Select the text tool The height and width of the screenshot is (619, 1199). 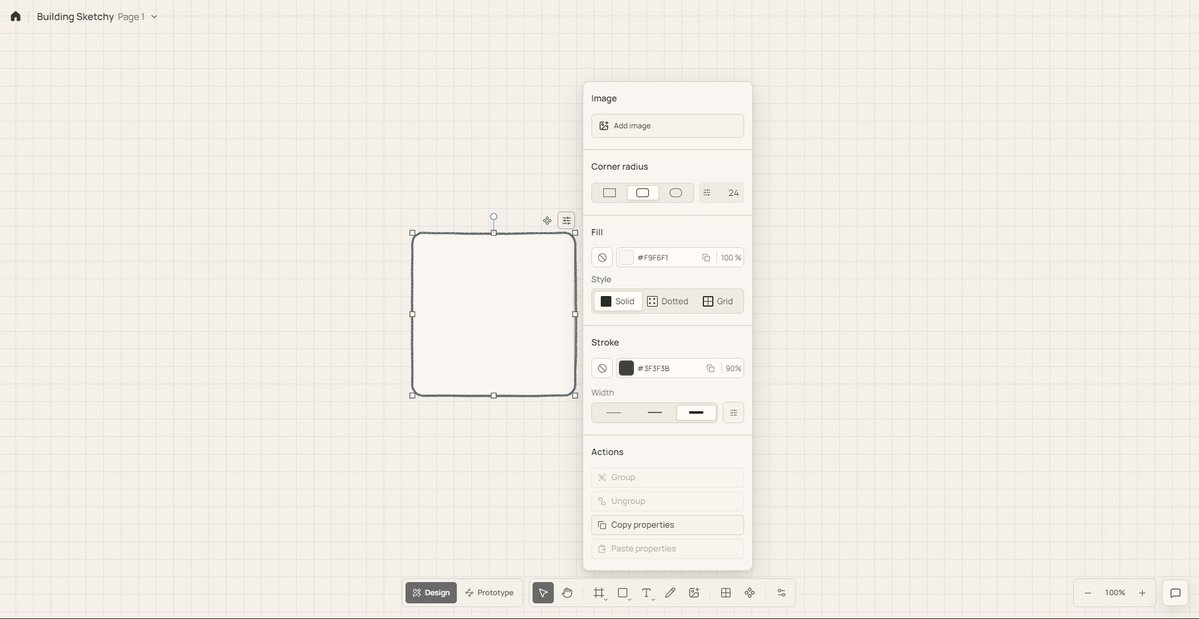tap(646, 593)
